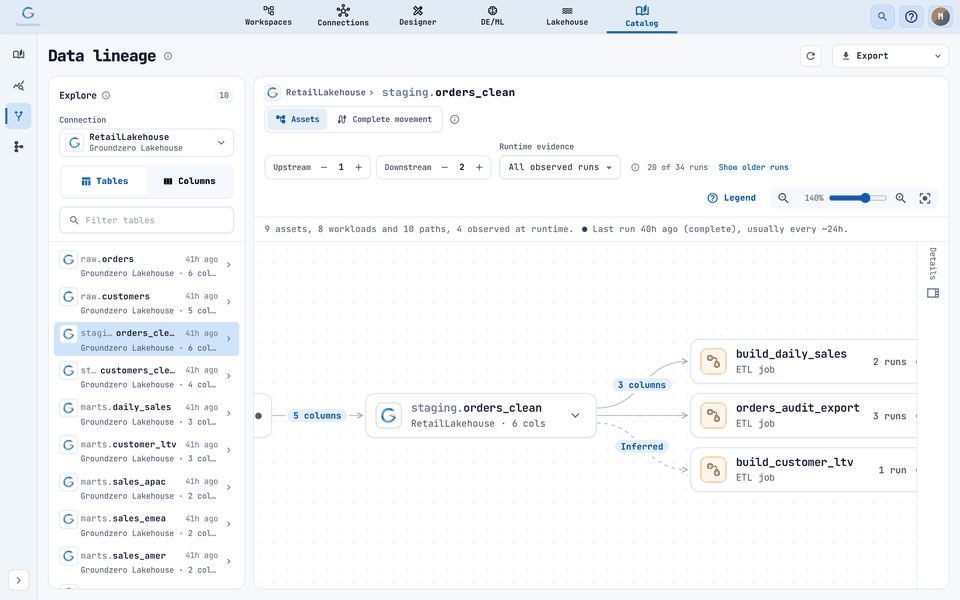Click the fit-to-screen graph icon
The image size is (960, 600).
[925, 198]
